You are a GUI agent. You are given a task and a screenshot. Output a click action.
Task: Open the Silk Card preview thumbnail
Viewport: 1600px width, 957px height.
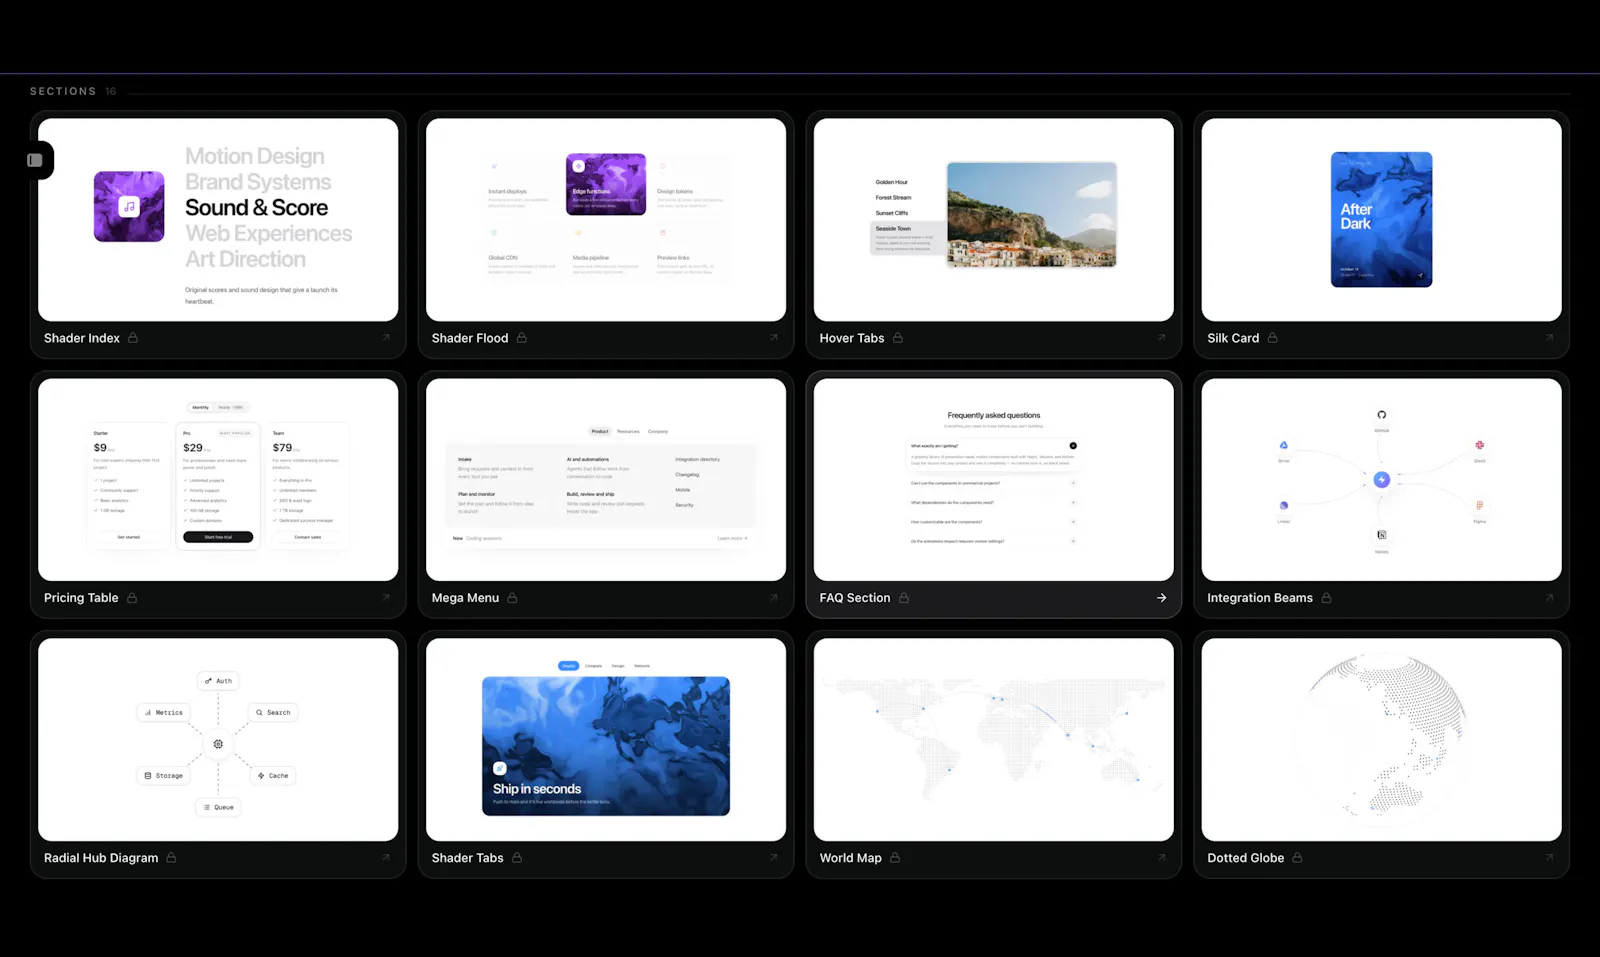pyautogui.click(x=1382, y=220)
